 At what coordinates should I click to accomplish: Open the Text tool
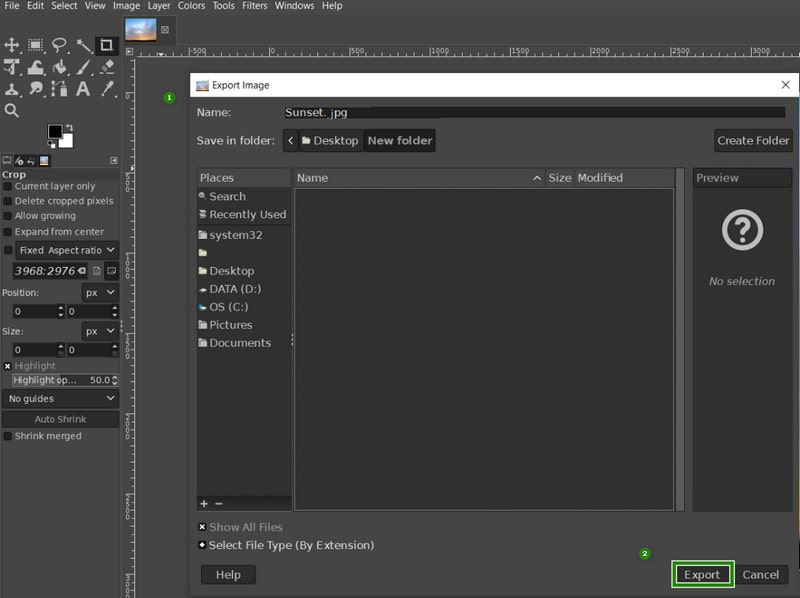[x=84, y=89]
